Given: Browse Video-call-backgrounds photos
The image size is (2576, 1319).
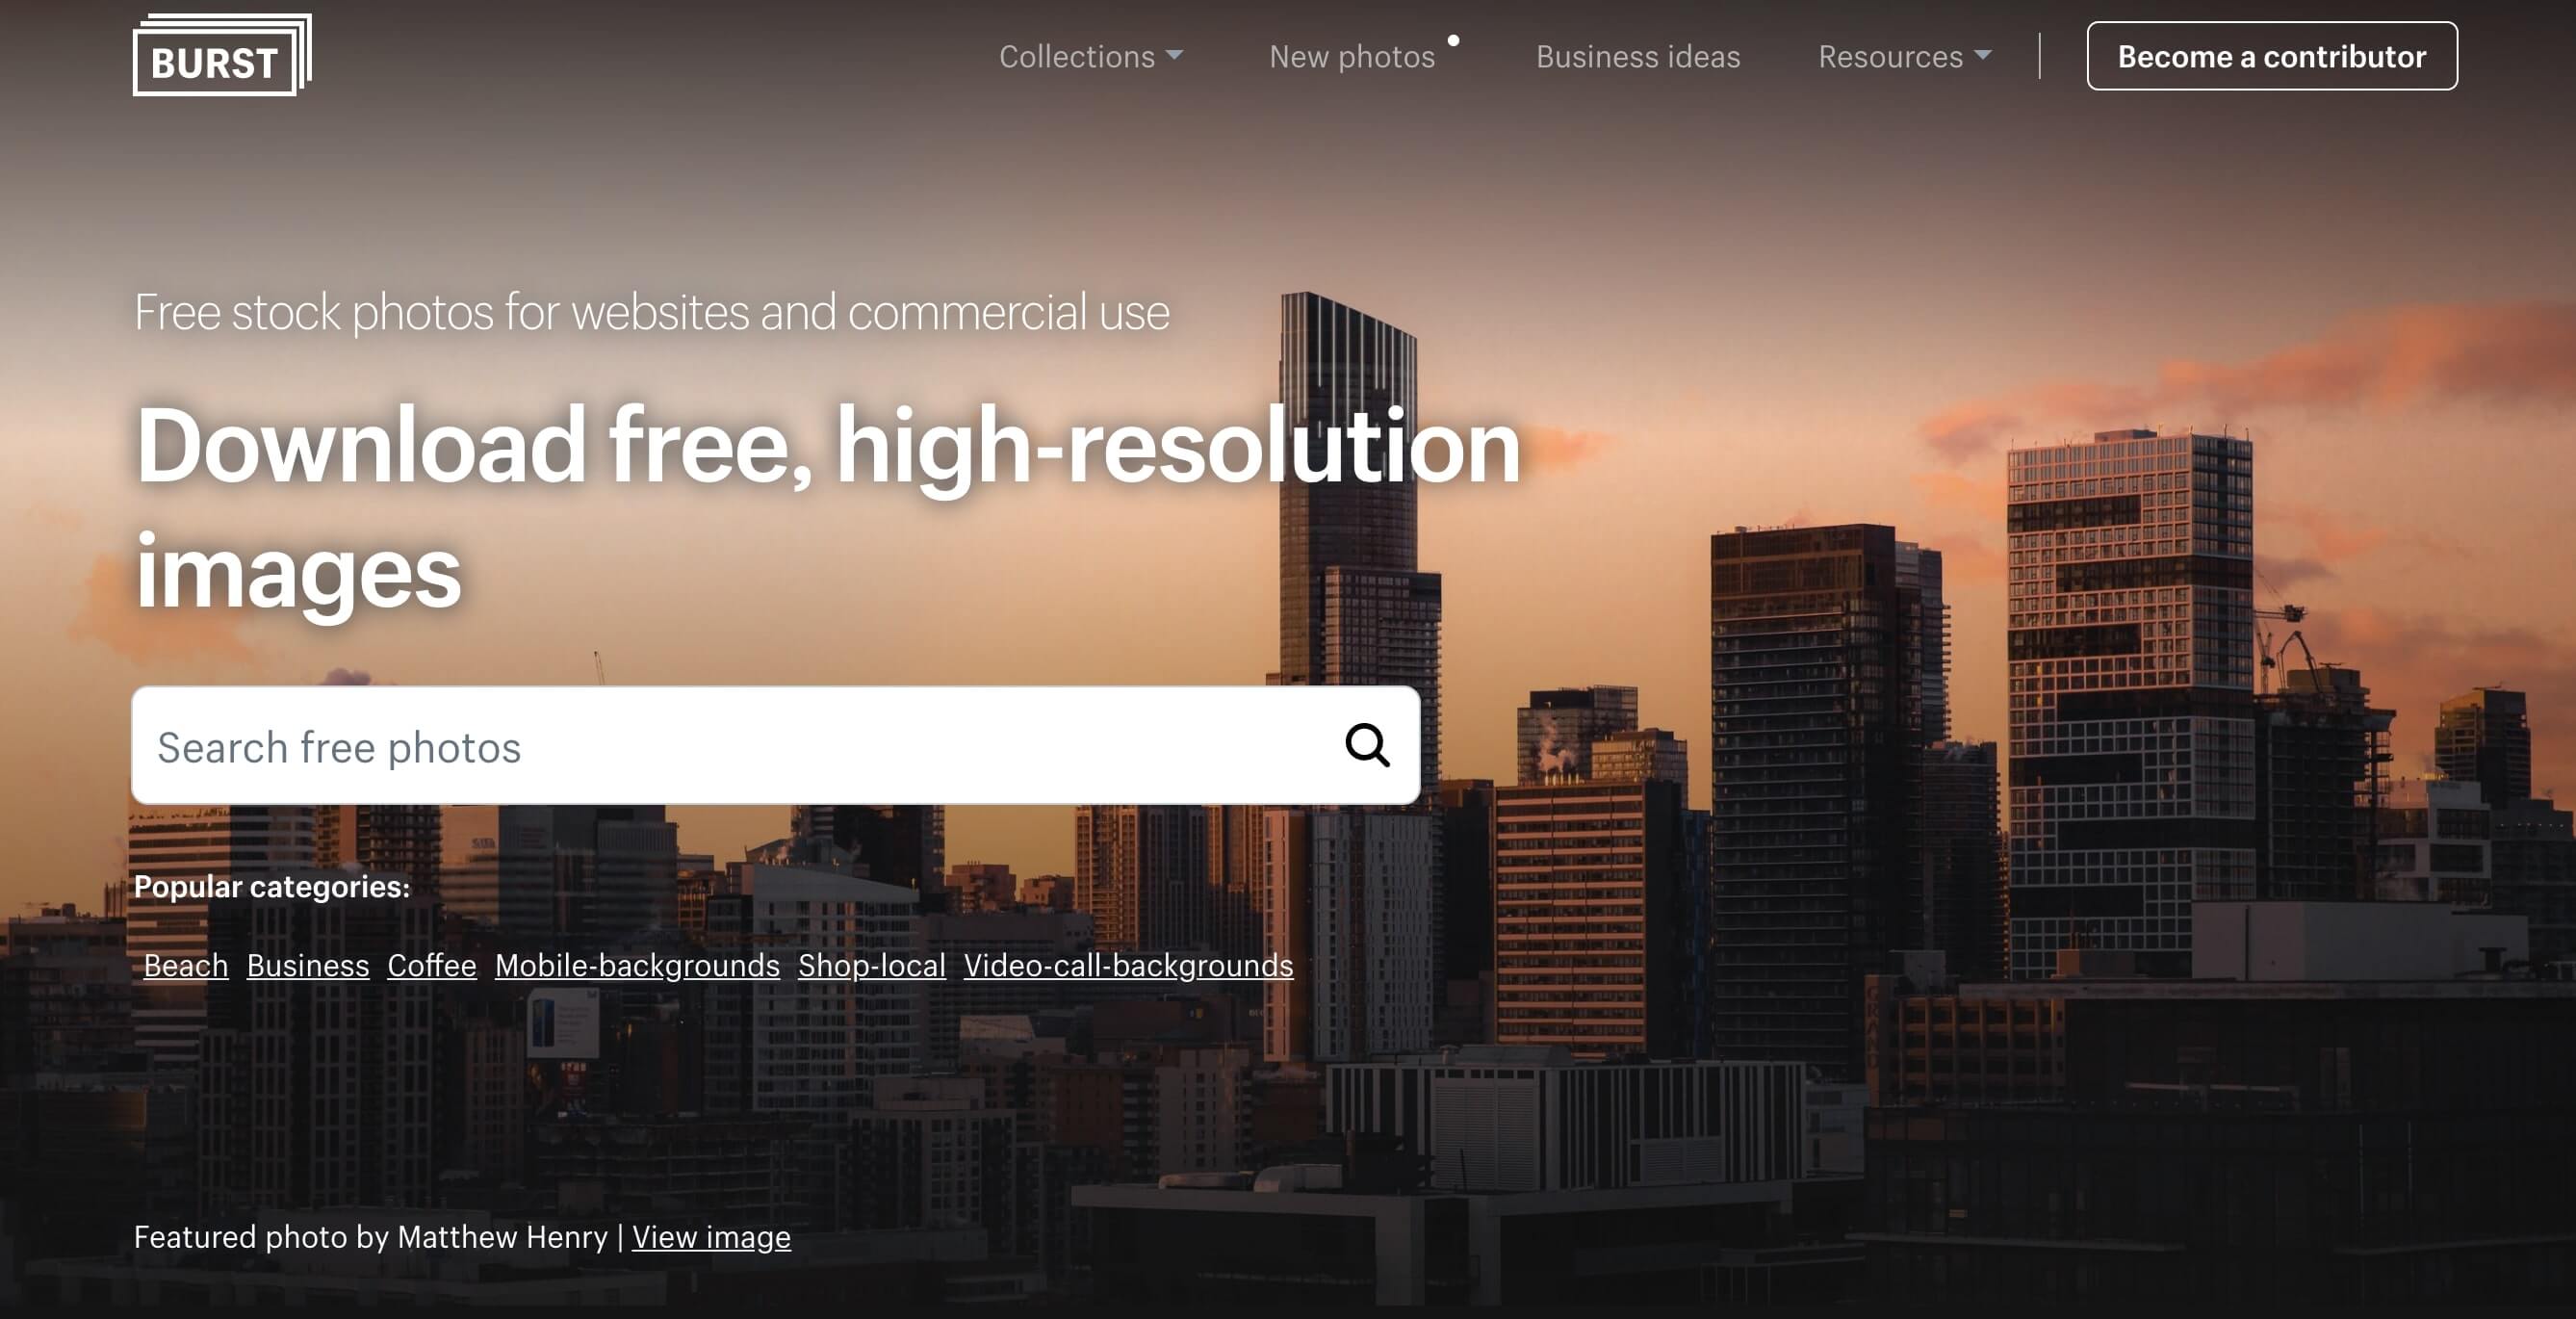Looking at the screenshot, I should click(x=1128, y=965).
